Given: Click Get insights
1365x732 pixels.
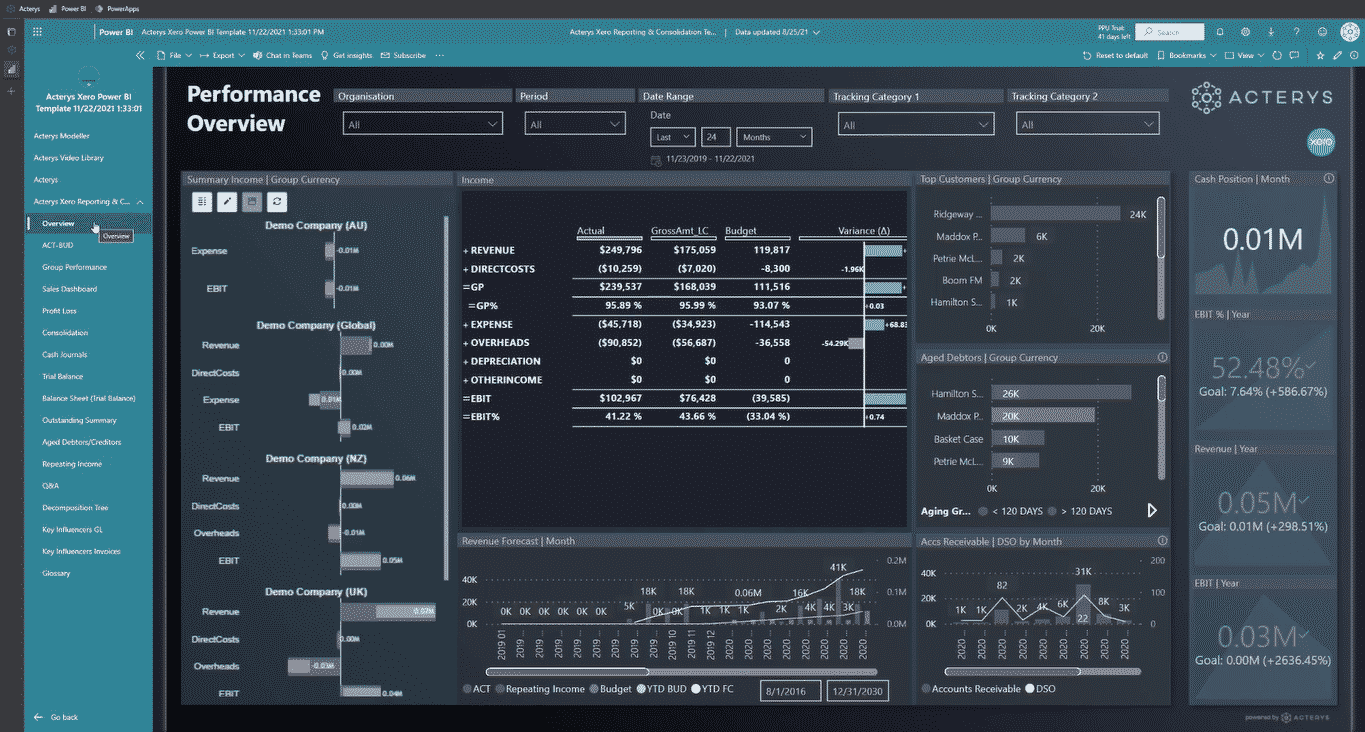Looking at the screenshot, I should pyautogui.click(x=346, y=56).
